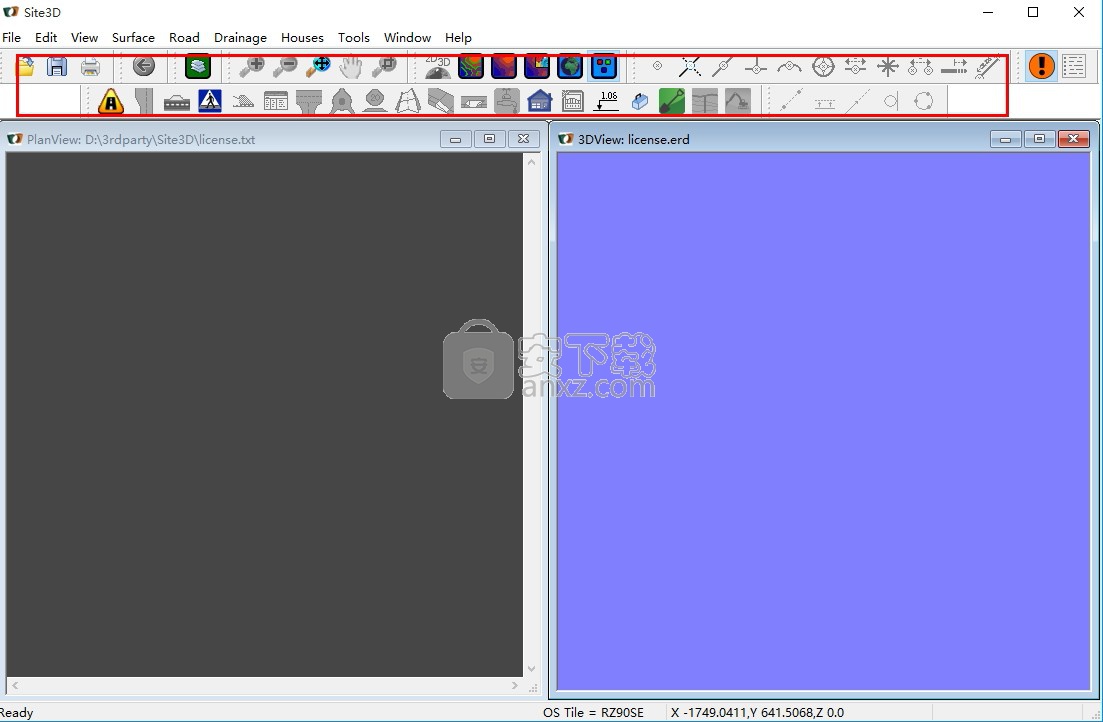Click the blue house icon

pos(540,101)
